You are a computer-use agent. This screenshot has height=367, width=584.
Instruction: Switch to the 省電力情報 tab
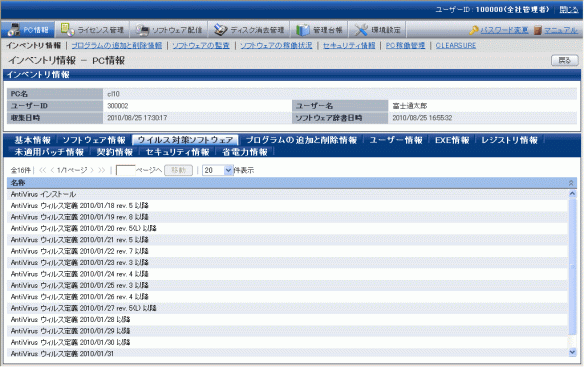(245, 152)
